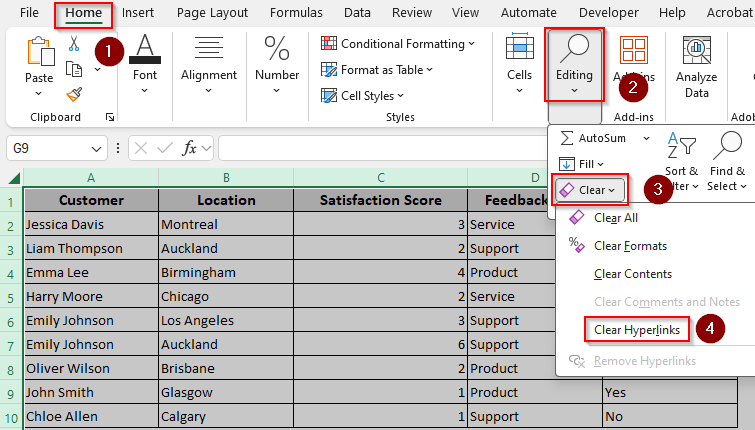
Task: Expand the Cell Styles dropdown arrow
Action: click(x=401, y=96)
